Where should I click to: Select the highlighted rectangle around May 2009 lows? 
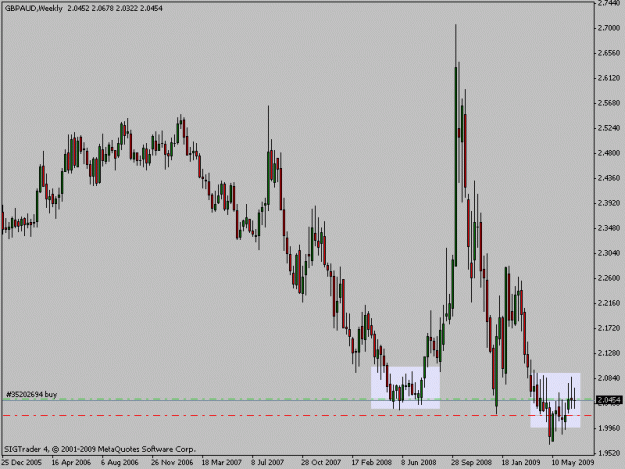coord(555,400)
